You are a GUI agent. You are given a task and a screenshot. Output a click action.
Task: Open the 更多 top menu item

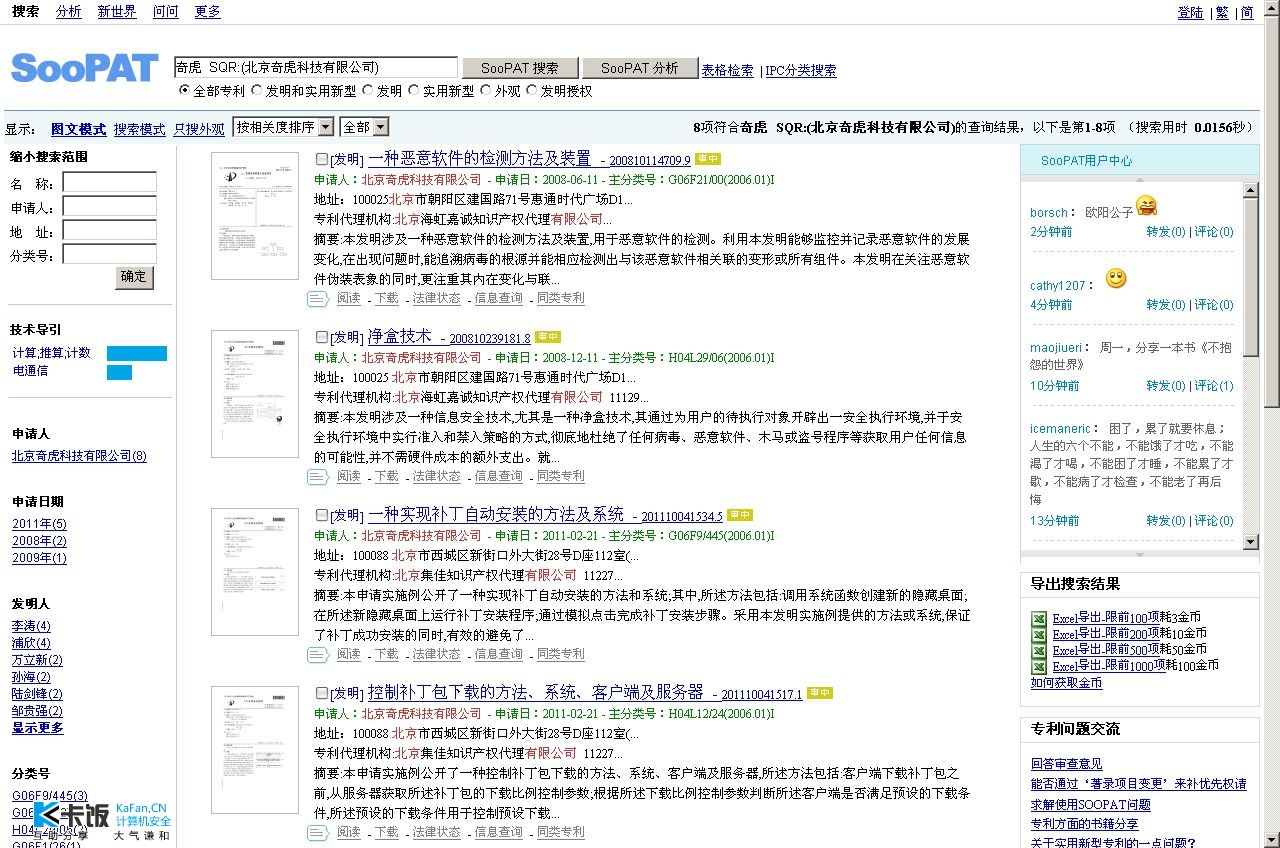[208, 12]
